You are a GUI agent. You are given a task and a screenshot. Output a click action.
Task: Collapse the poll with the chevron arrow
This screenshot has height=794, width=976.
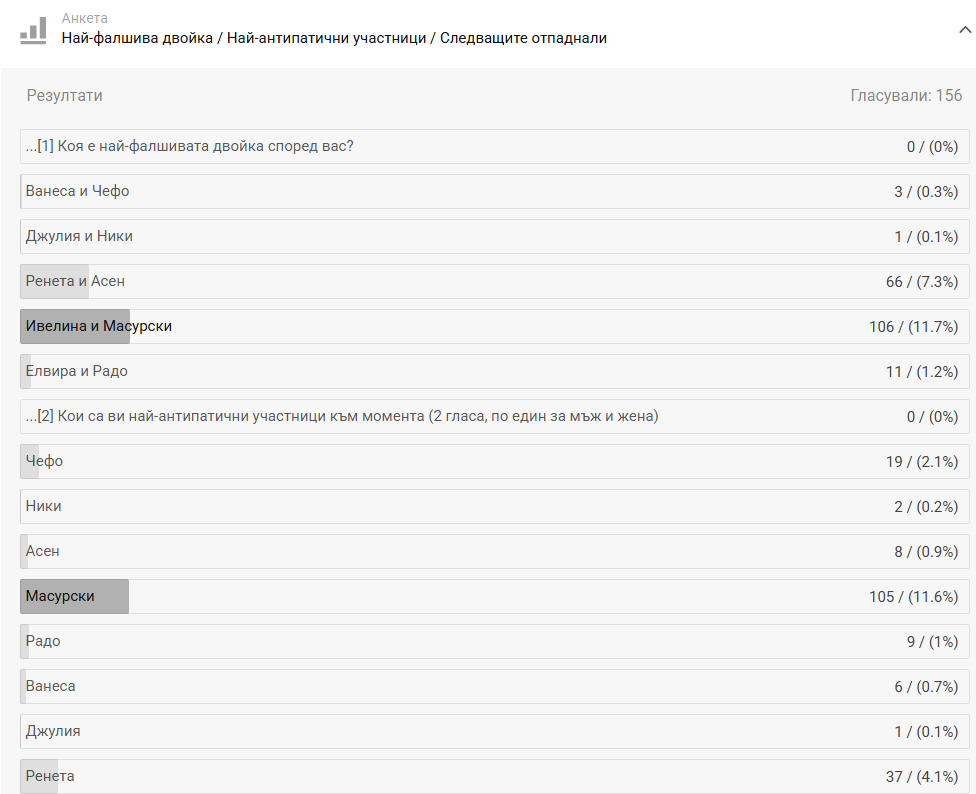pos(965,29)
